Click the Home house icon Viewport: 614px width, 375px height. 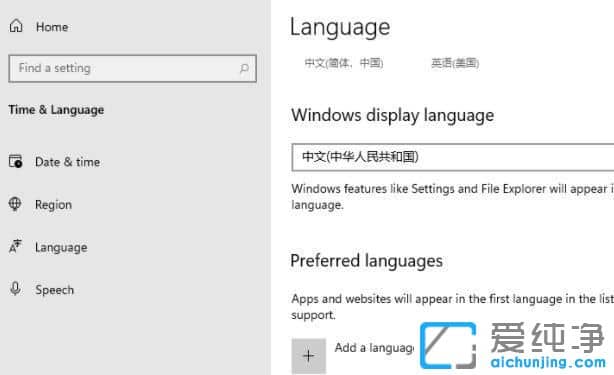pyautogui.click(x=16, y=26)
